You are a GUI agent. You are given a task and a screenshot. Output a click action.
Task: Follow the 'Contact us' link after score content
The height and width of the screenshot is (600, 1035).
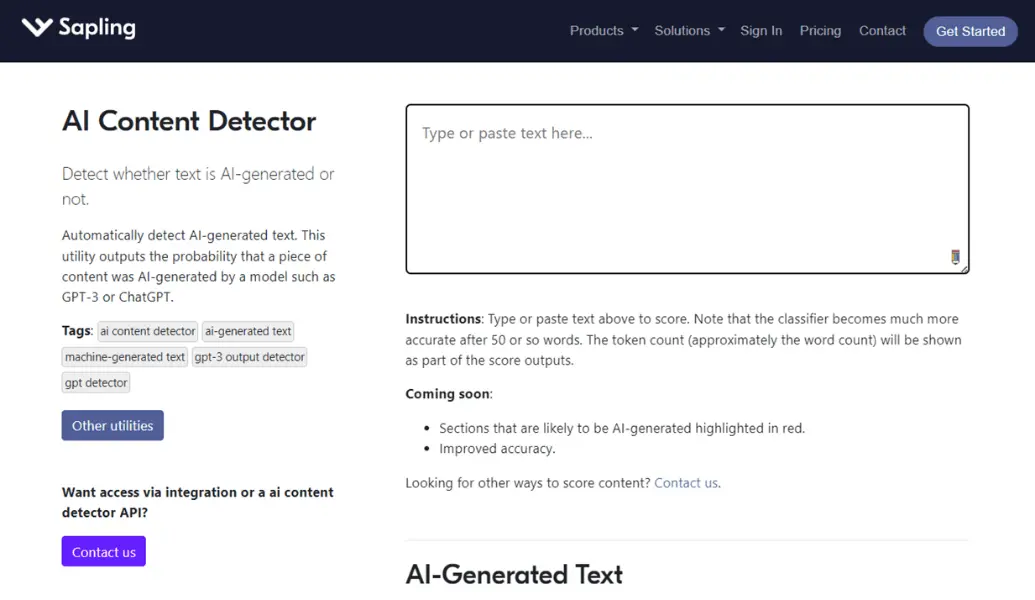[x=686, y=483]
